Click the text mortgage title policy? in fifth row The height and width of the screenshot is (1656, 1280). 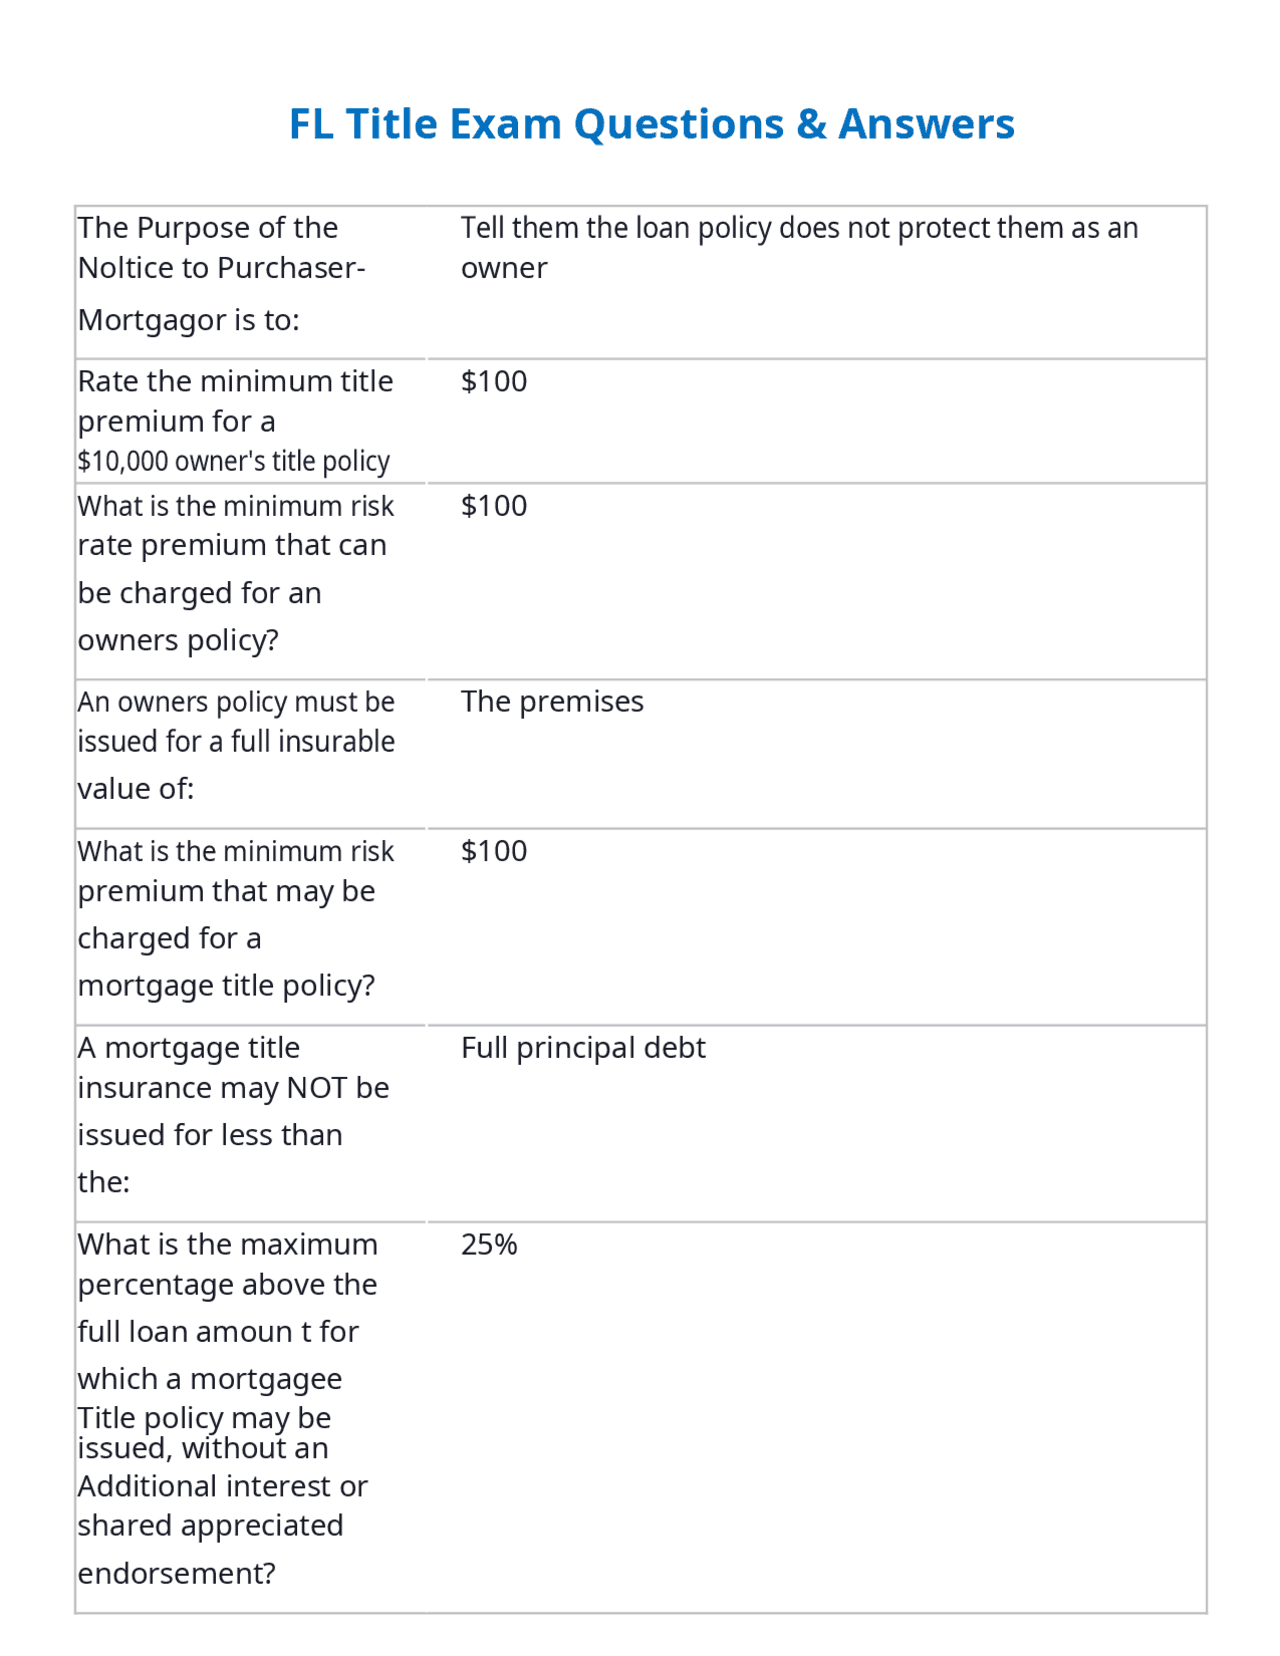coord(226,986)
